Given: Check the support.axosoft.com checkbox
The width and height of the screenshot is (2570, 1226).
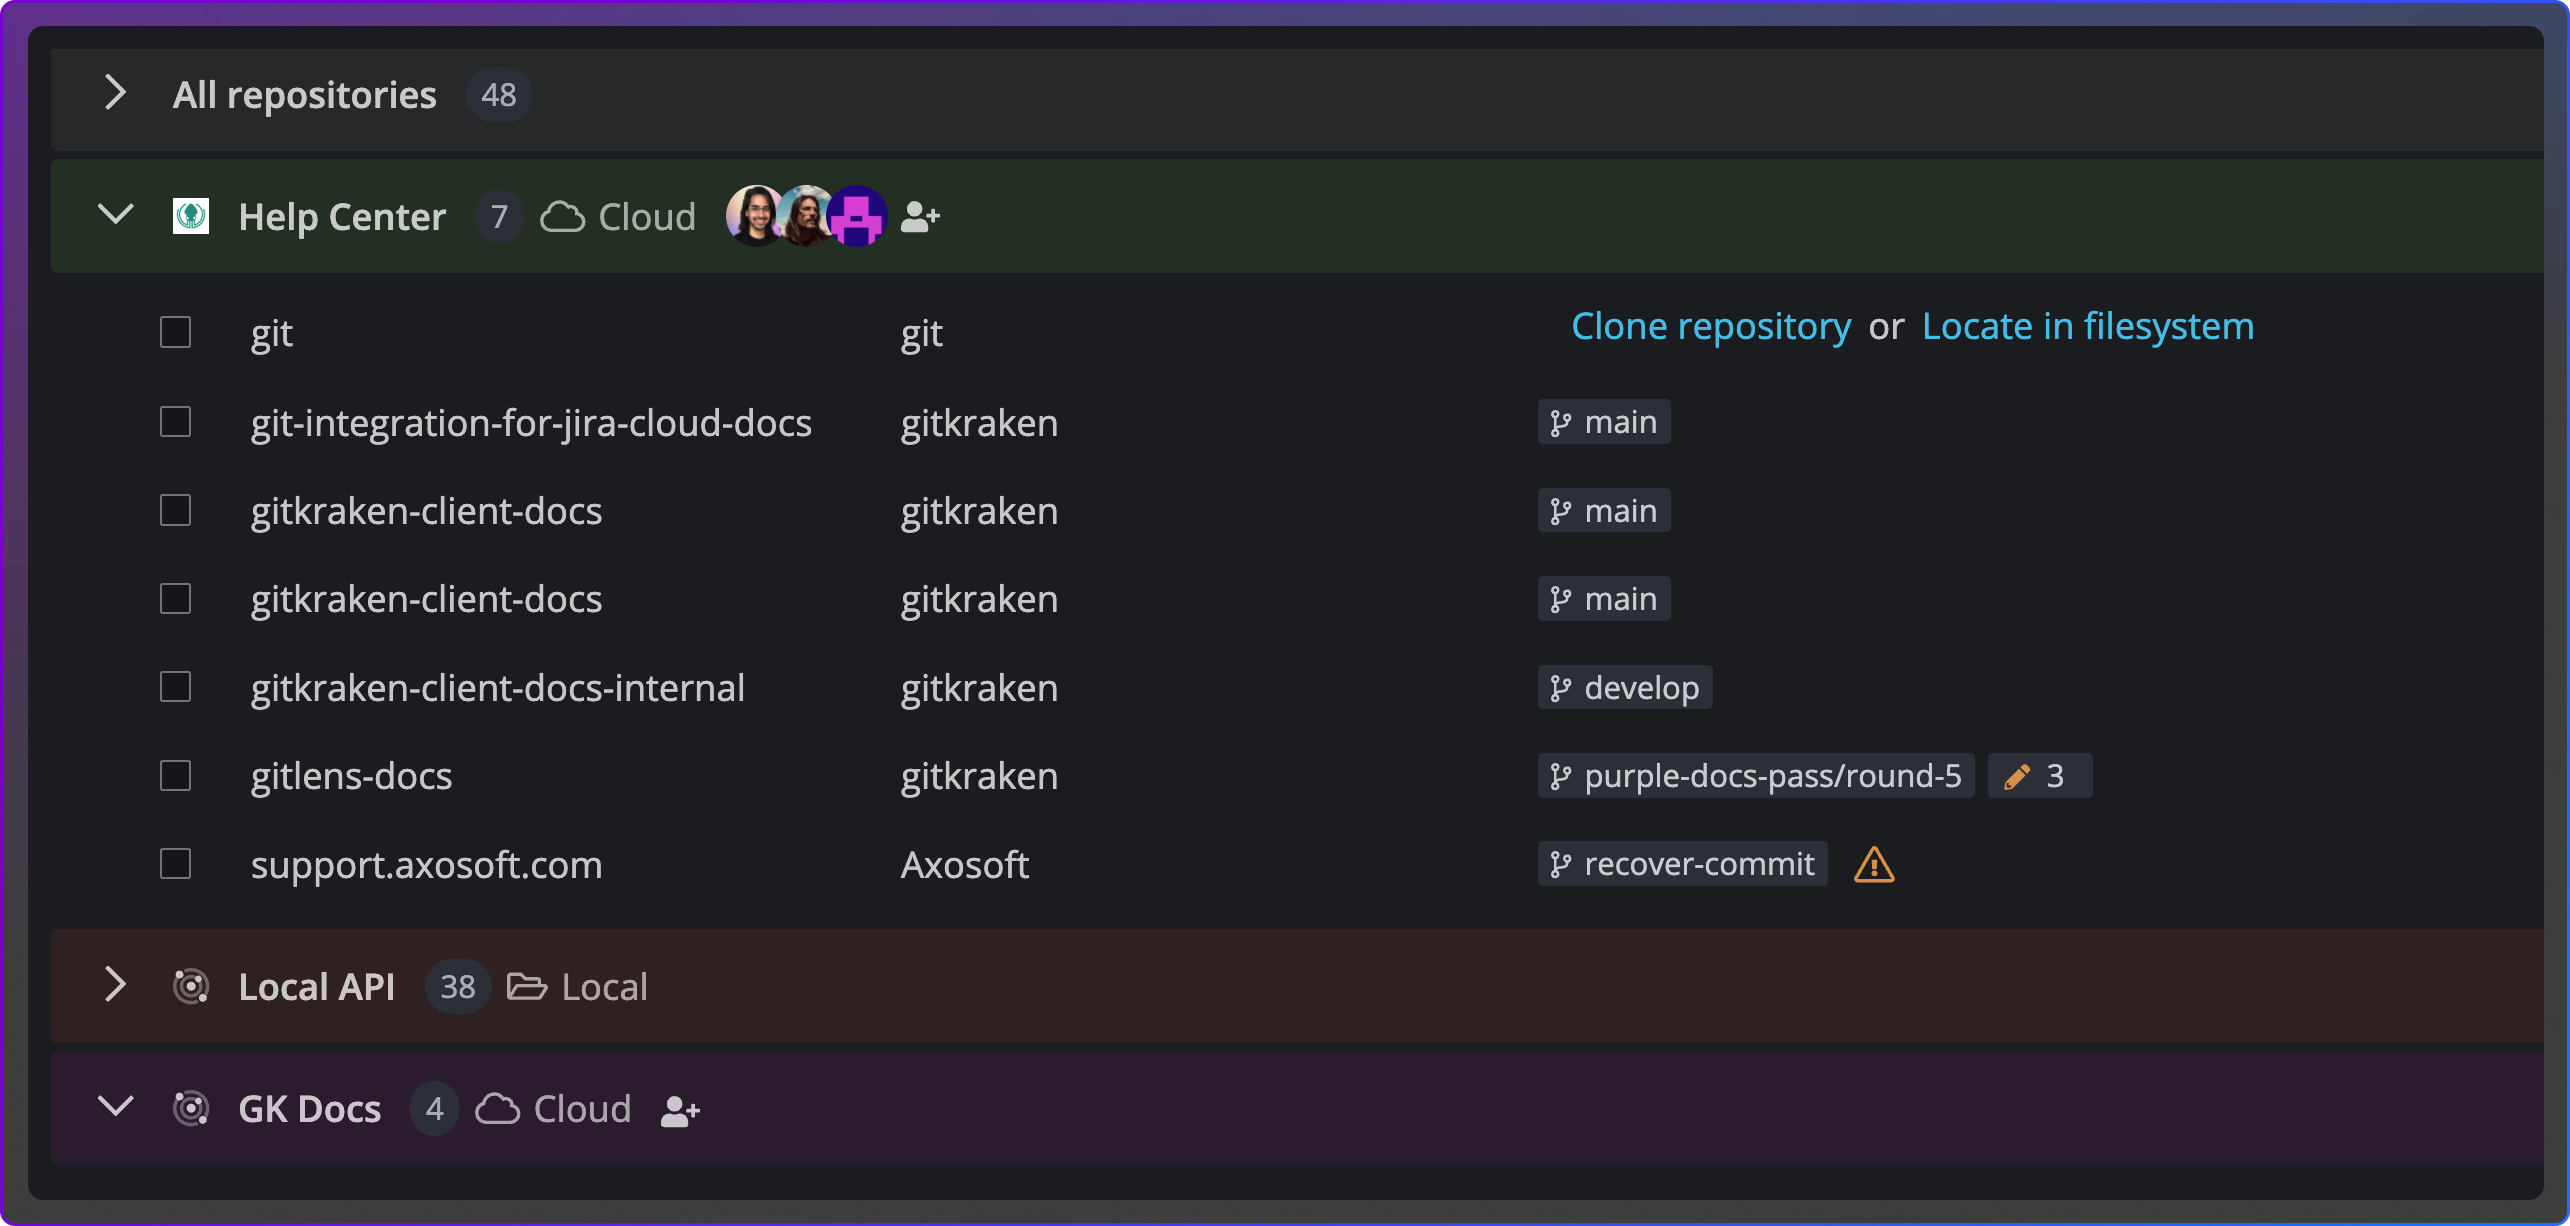Looking at the screenshot, I should [175, 863].
